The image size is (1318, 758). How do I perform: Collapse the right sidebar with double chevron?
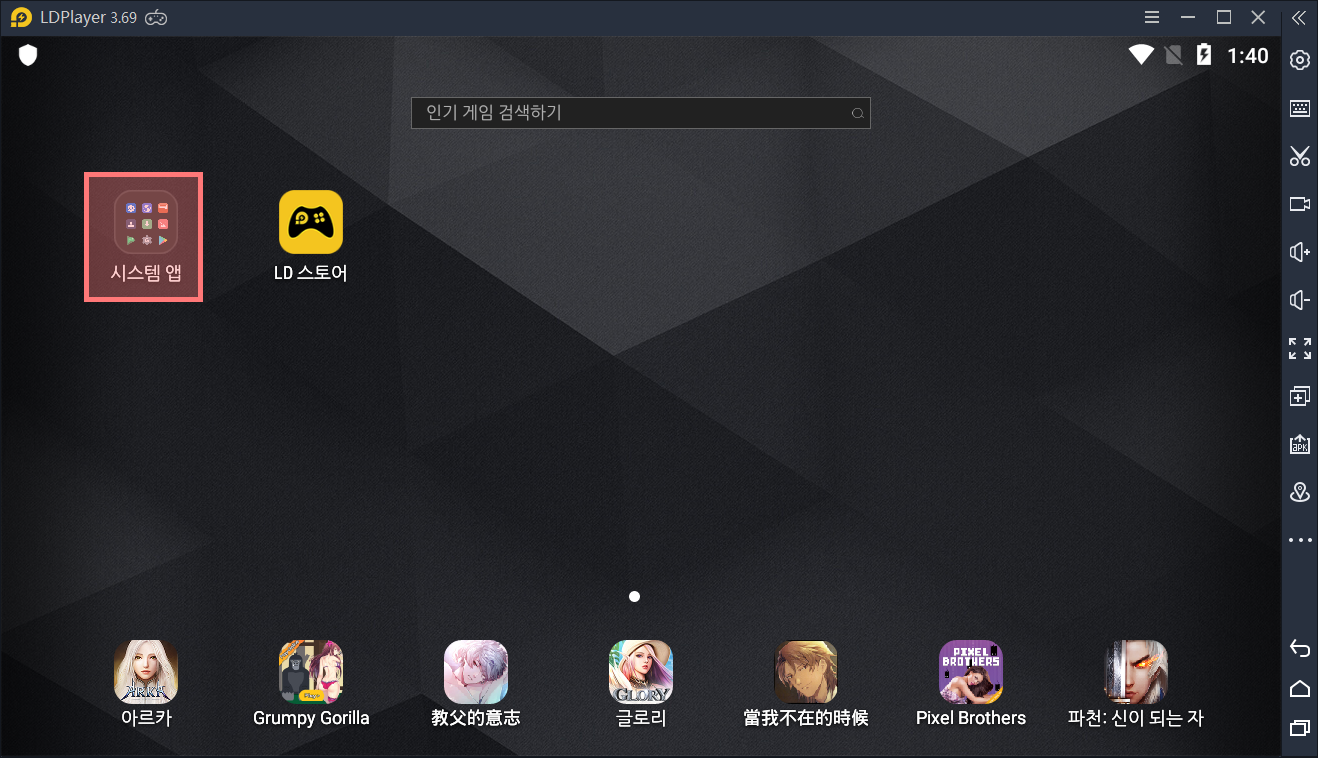pyautogui.click(x=1299, y=17)
